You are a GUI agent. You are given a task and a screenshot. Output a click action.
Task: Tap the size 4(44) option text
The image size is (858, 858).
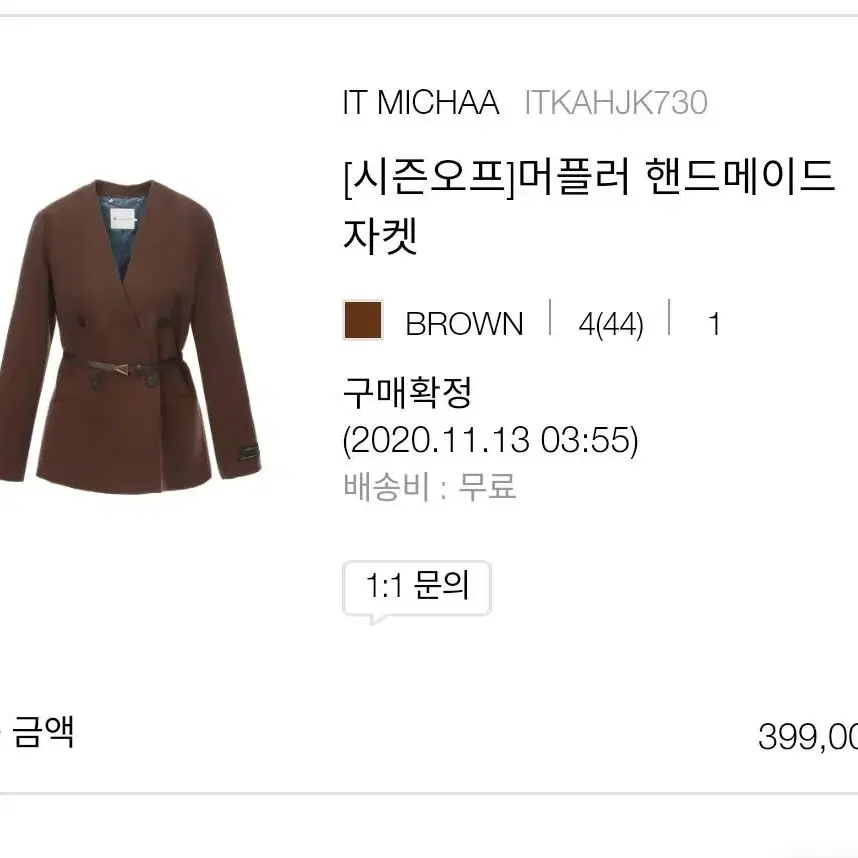point(611,324)
